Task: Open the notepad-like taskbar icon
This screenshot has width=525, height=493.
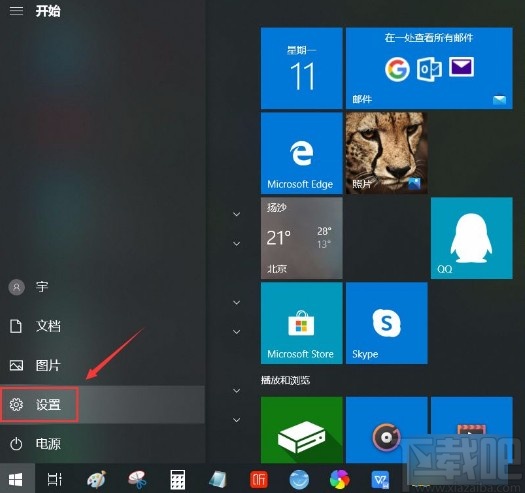Action: (x=218, y=480)
